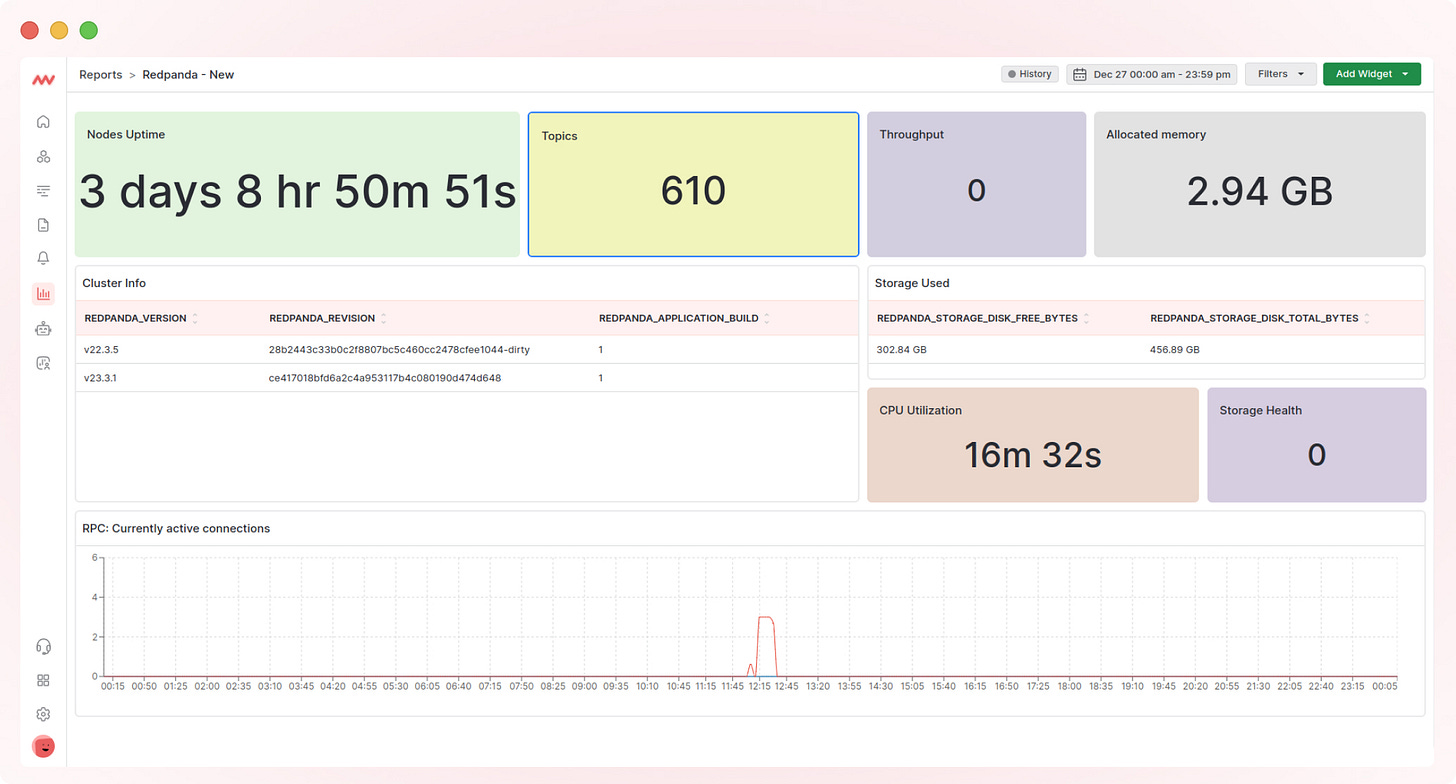
Task: Click the calendar icon in date range
Action: pyautogui.click(x=1080, y=74)
